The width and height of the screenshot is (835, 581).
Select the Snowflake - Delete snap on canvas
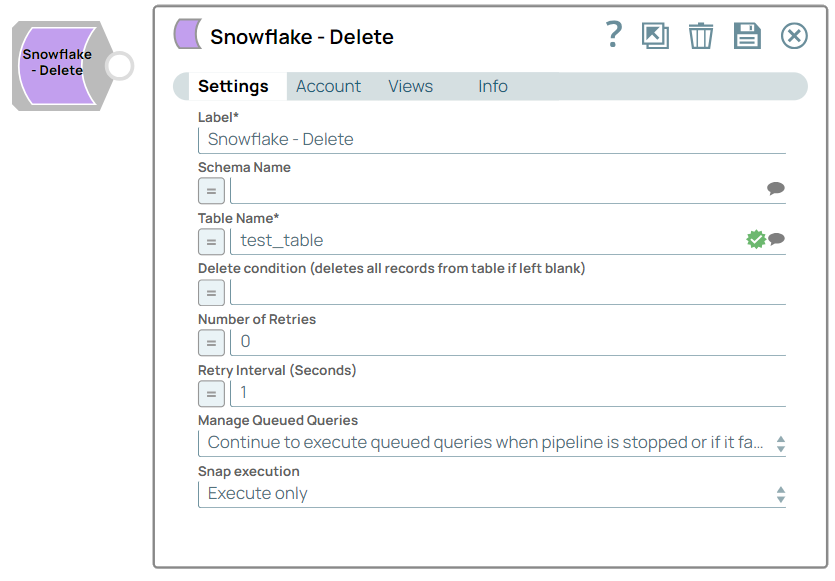click(x=57, y=62)
